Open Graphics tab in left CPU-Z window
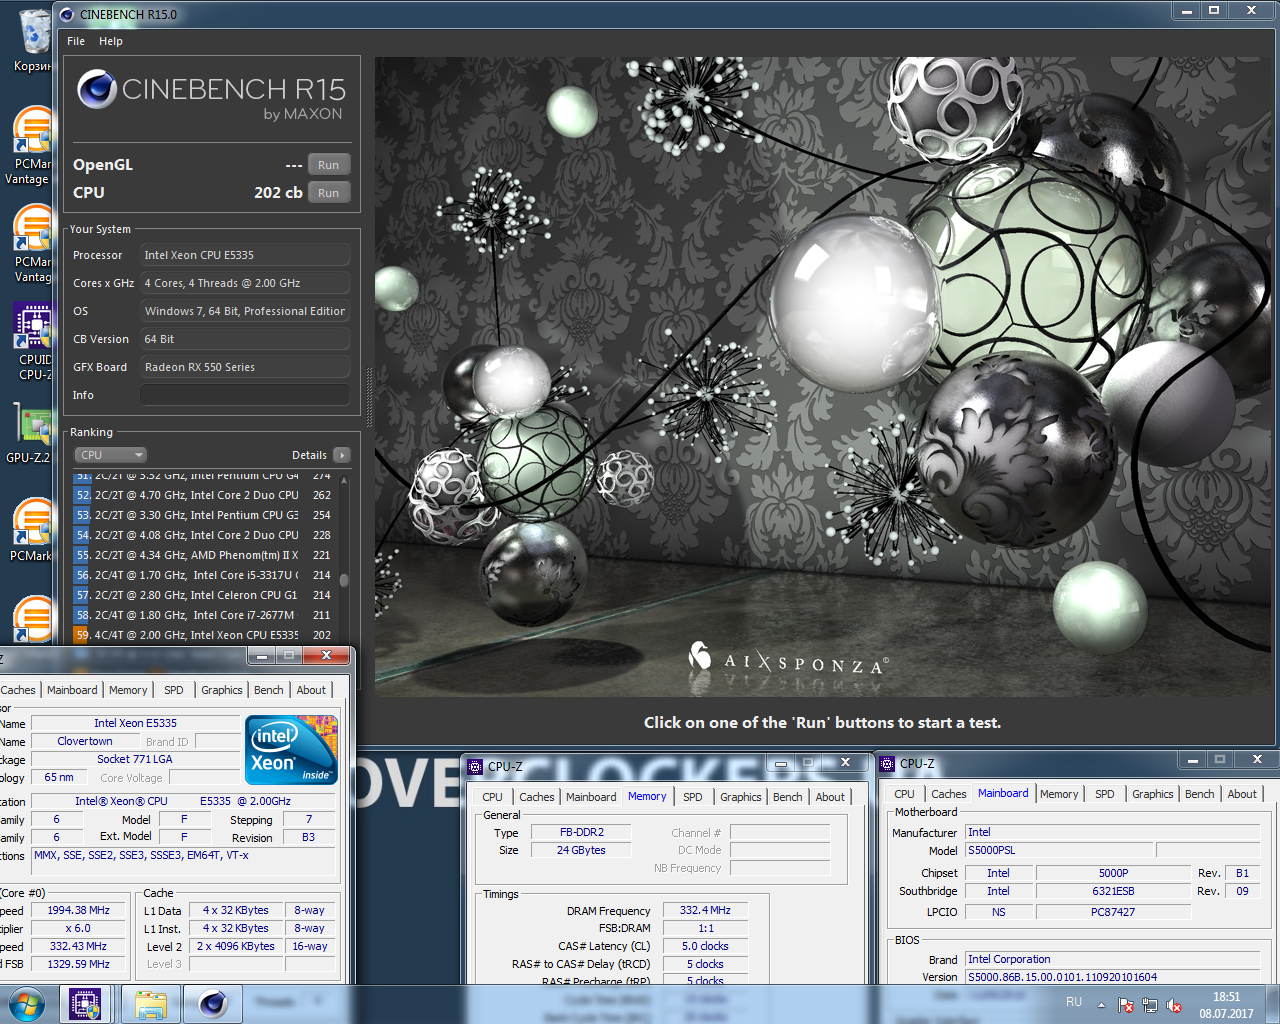Image resolution: width=1280 pixels, height=1024 pixels. tap(222, 690)
